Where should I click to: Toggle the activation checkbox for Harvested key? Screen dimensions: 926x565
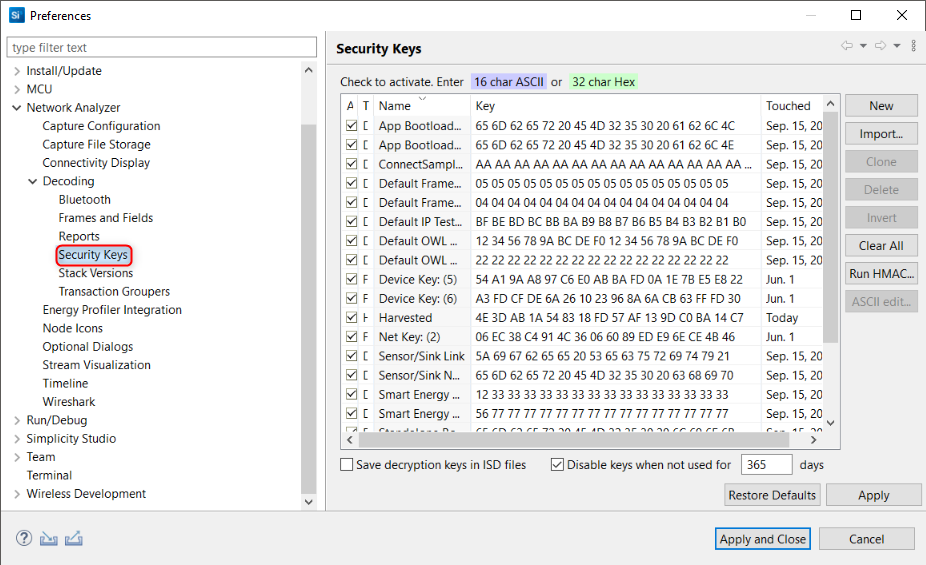click(x=351, y=318)
